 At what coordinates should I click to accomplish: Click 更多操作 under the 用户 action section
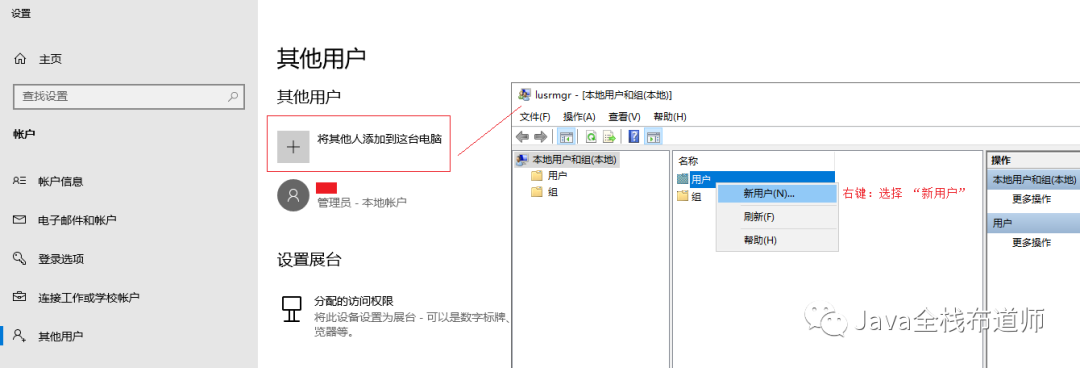click(x=1031, y=242)
